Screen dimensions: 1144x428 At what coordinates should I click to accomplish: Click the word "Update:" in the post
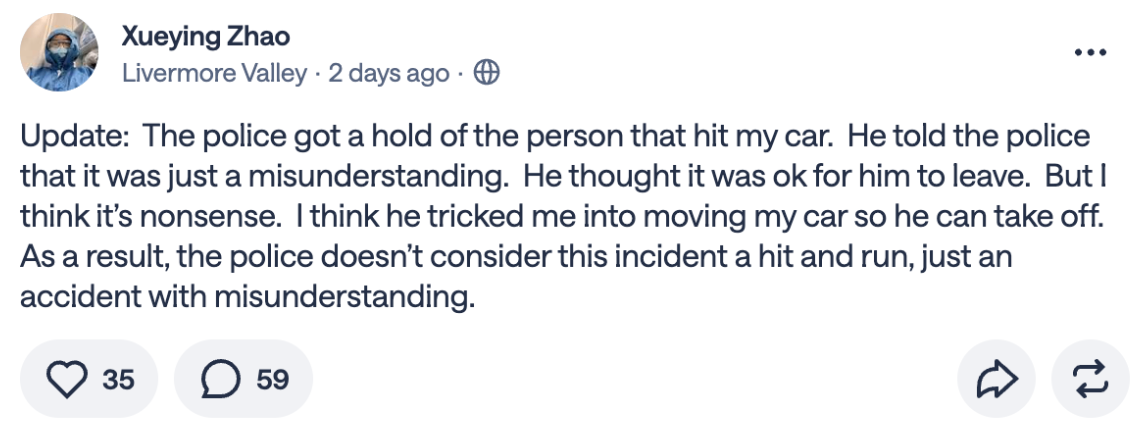click(x=63, y=138)
